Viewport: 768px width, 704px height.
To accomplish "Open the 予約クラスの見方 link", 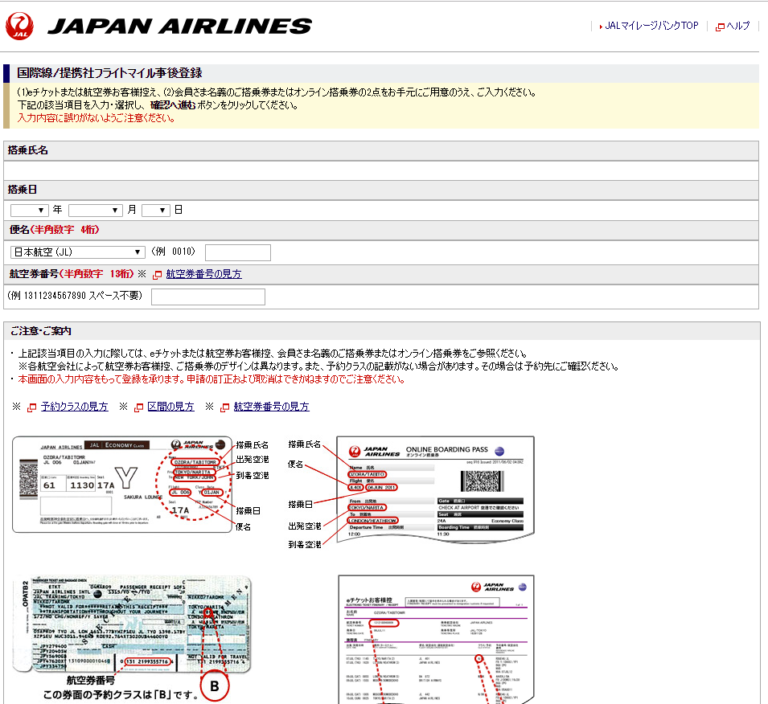I will (x=75, y=407).
